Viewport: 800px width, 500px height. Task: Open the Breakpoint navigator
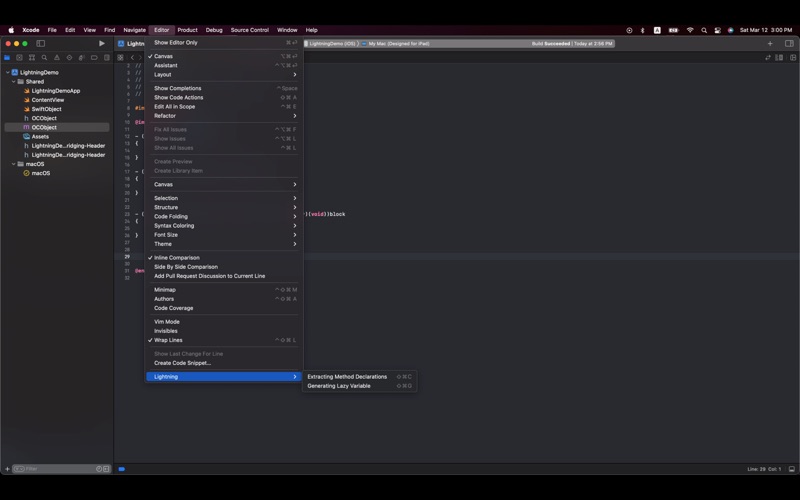click(x=94, y=58)
